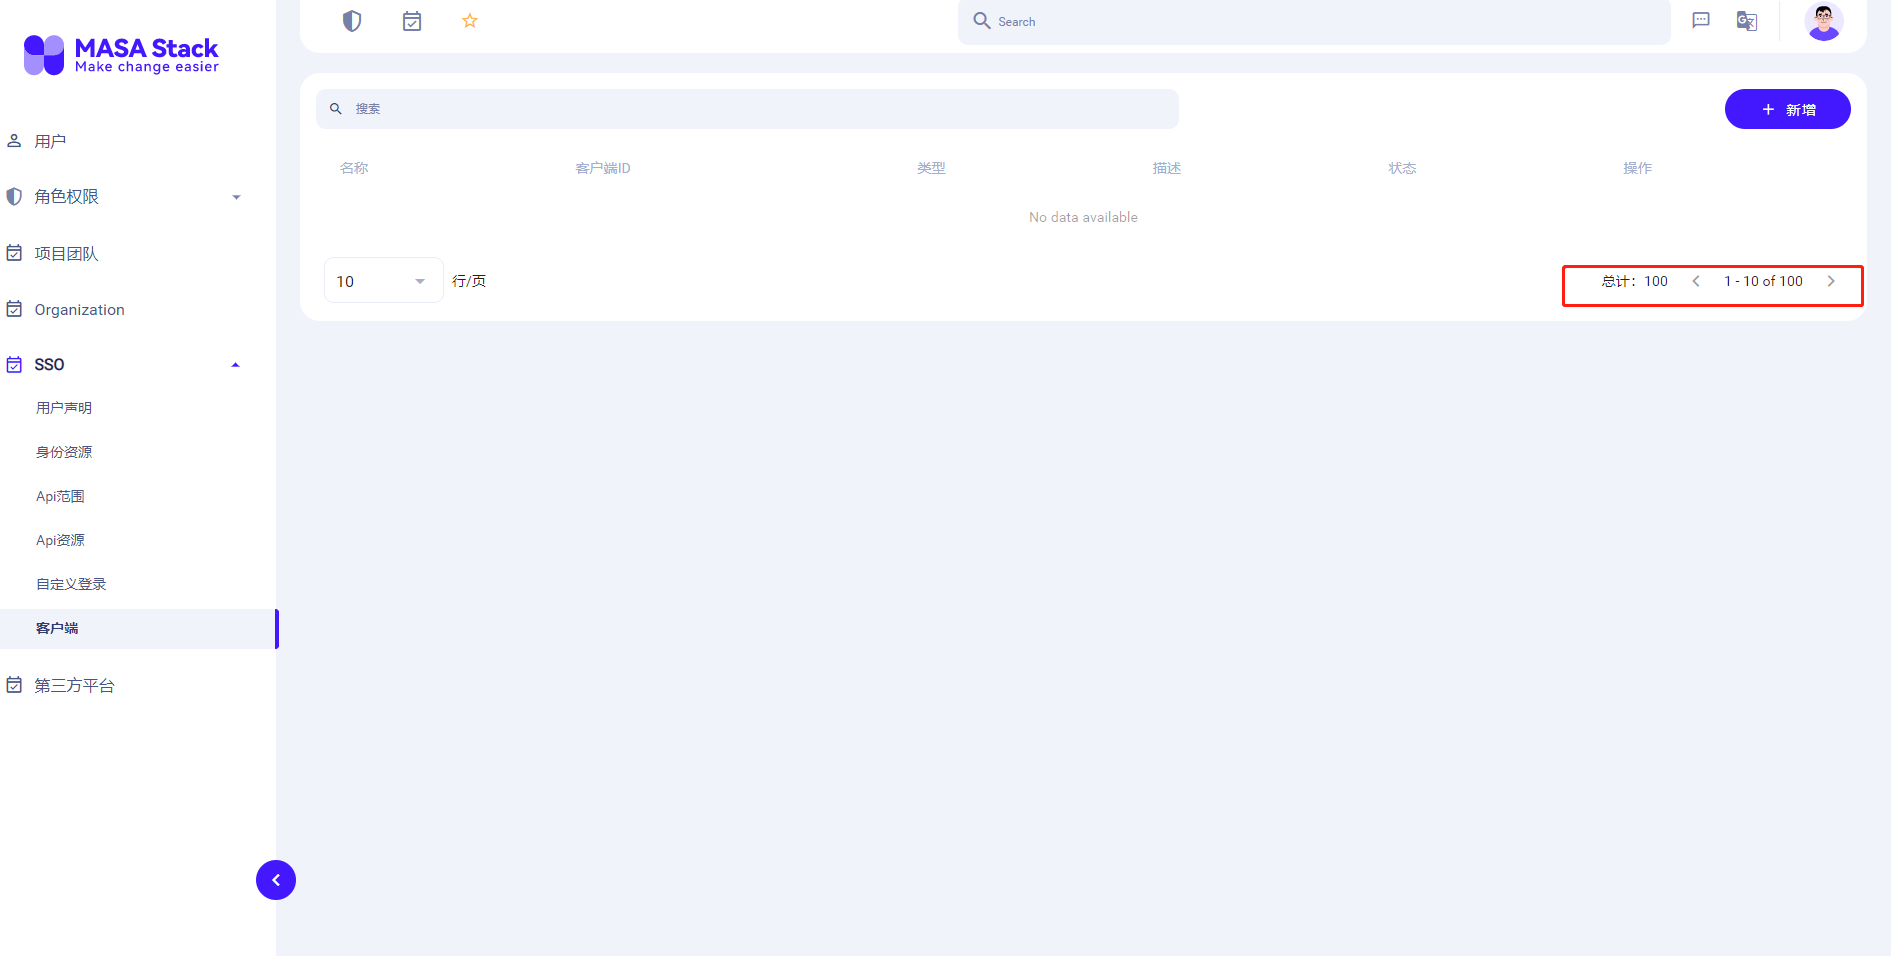This screenshot has height=956, width=1891.
Task: Click the yellow star favorites icon
Action: click(469, 20)
